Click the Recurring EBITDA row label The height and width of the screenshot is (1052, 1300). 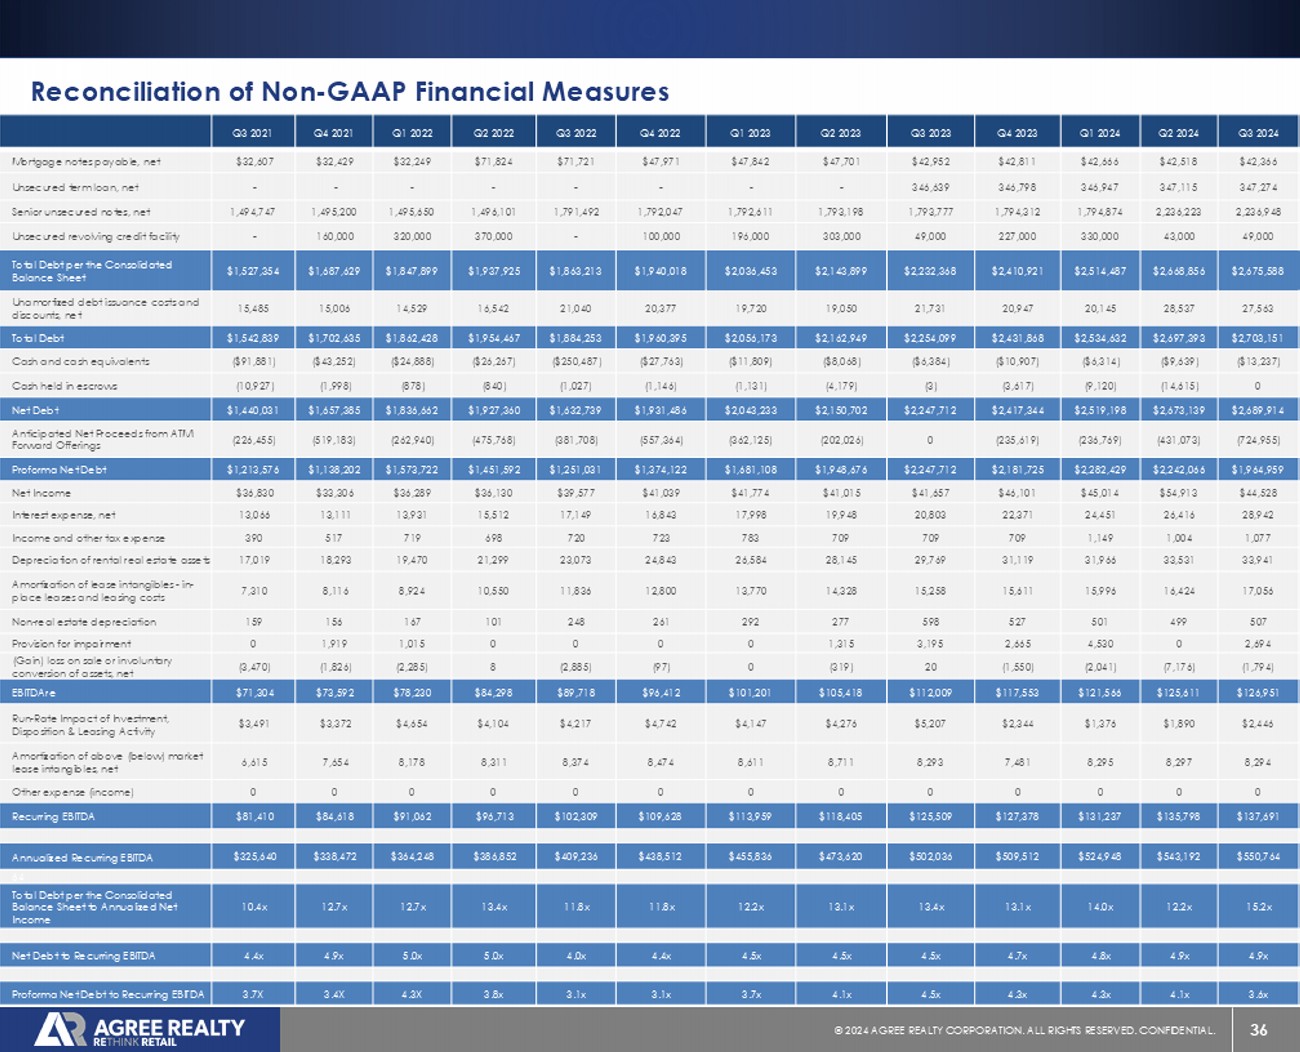pyautogui.click(x=53, y=817)
